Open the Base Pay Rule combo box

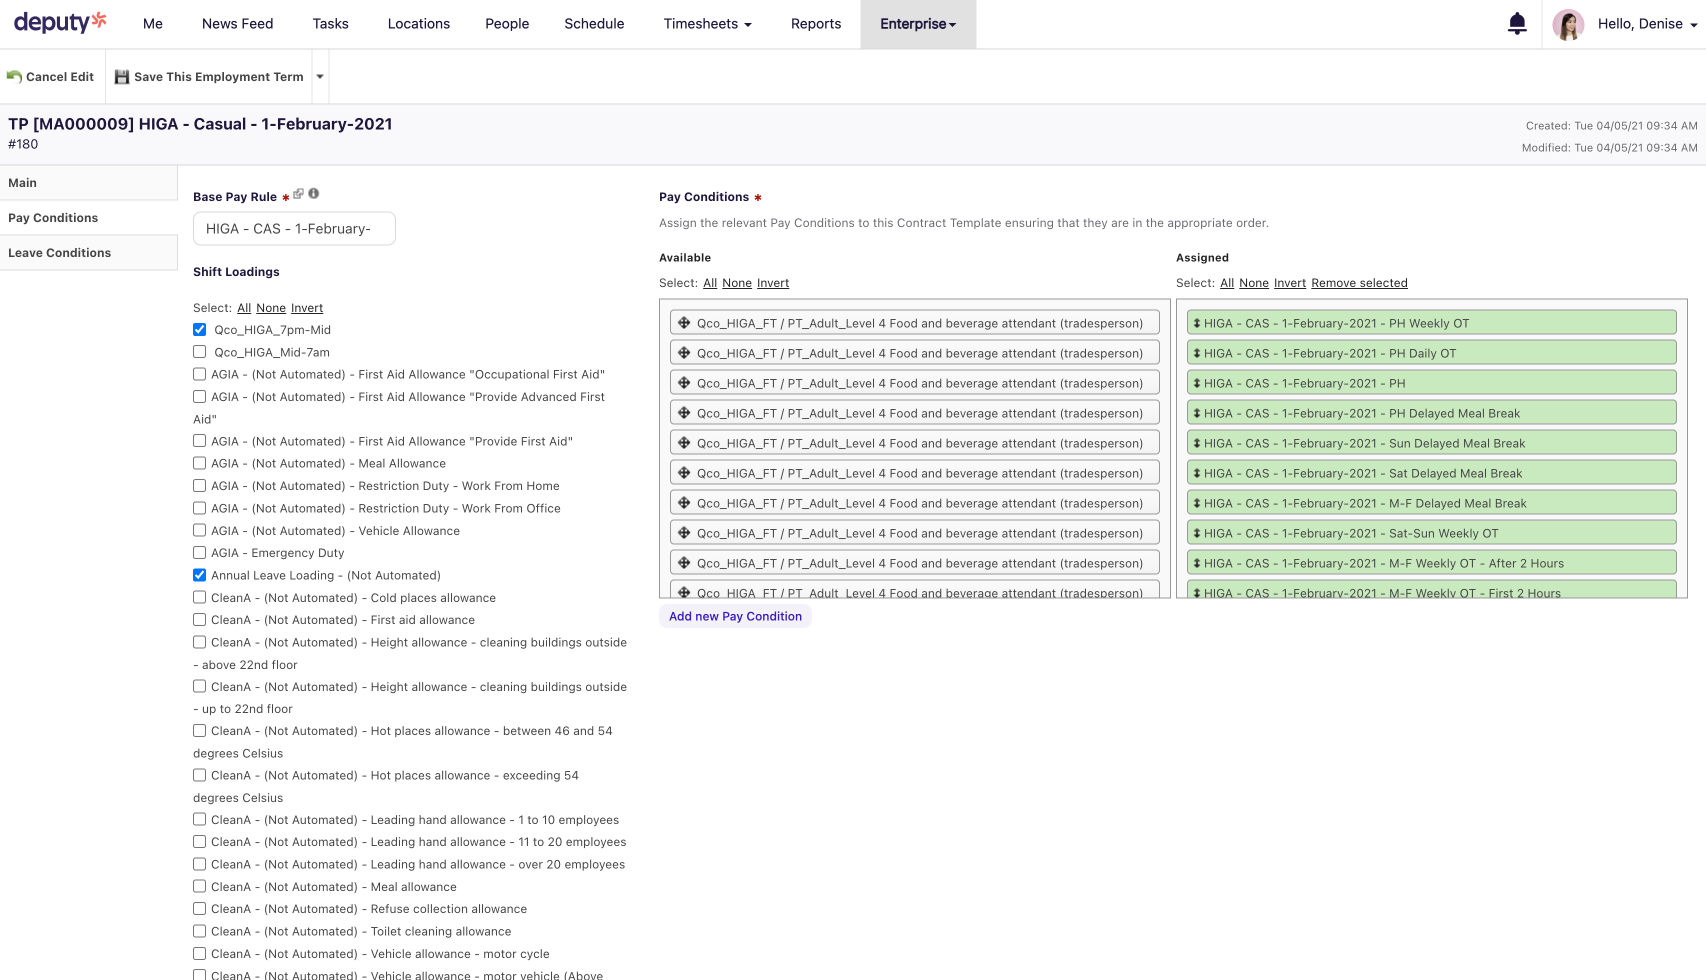point(294,228)
